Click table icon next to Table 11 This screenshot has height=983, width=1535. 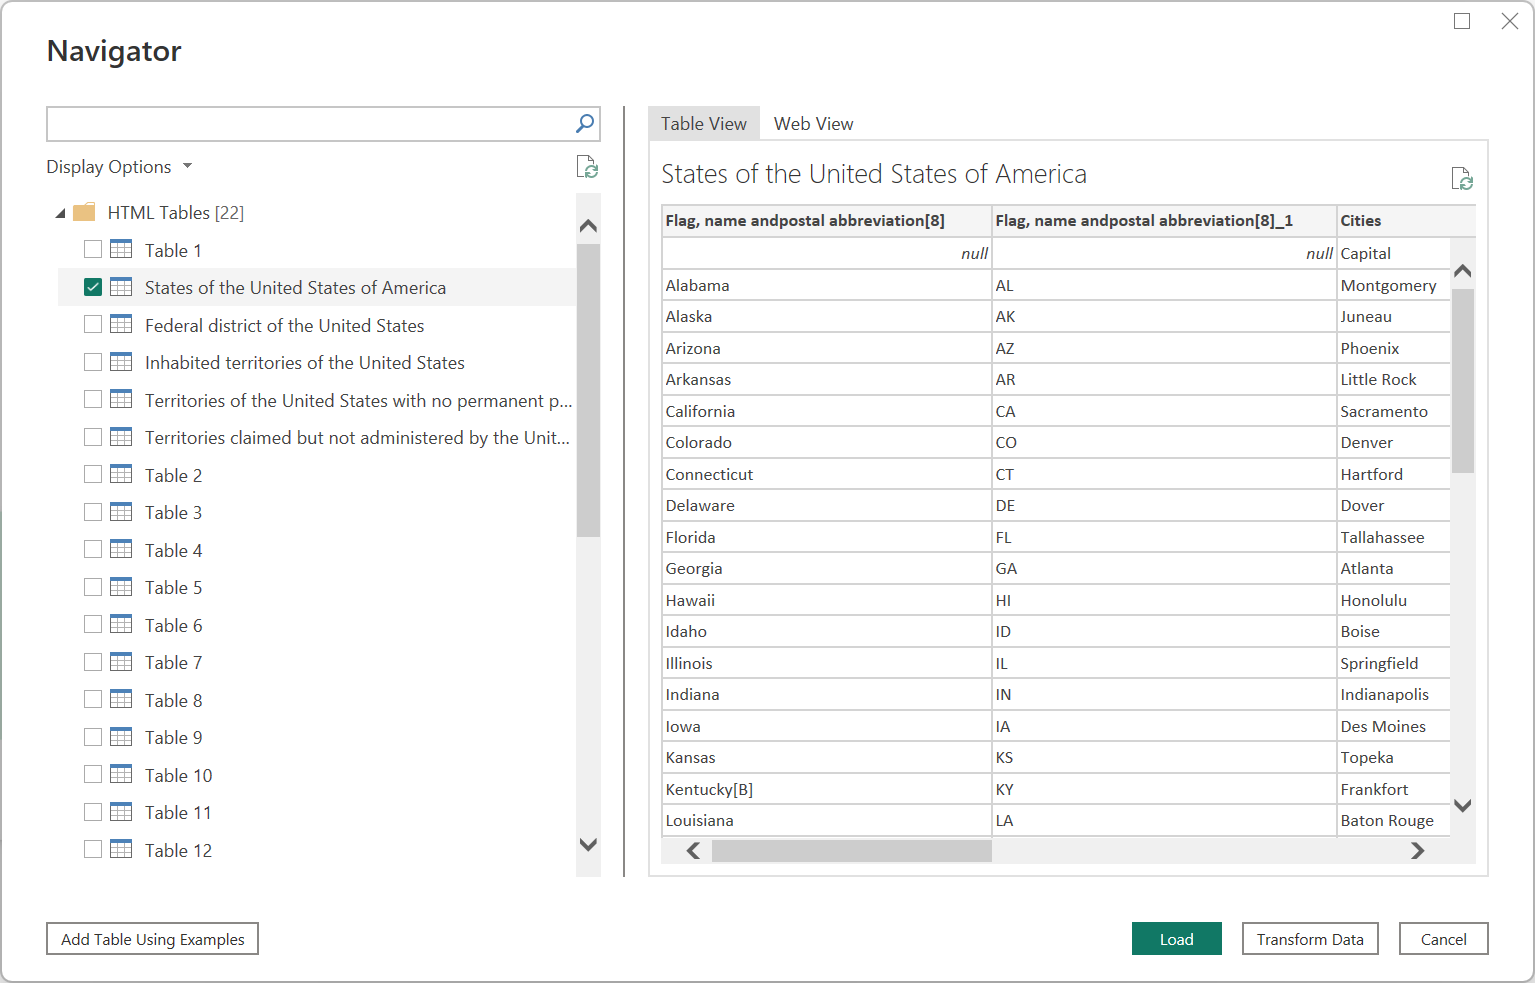[121, 812]
